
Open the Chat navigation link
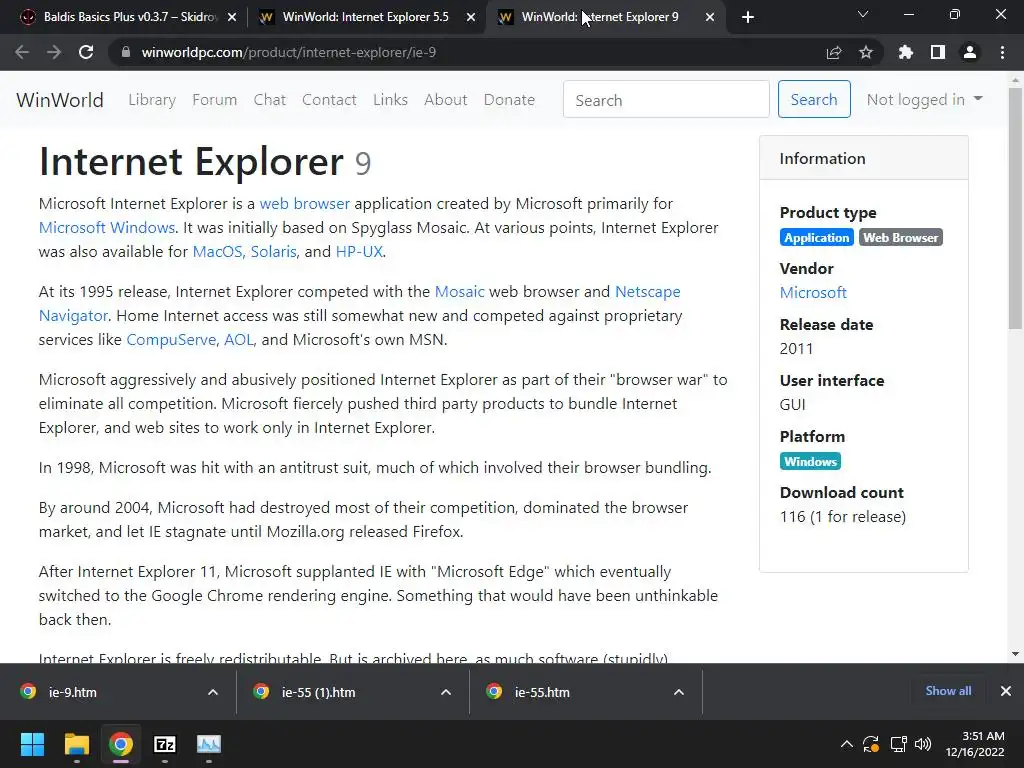270,100
